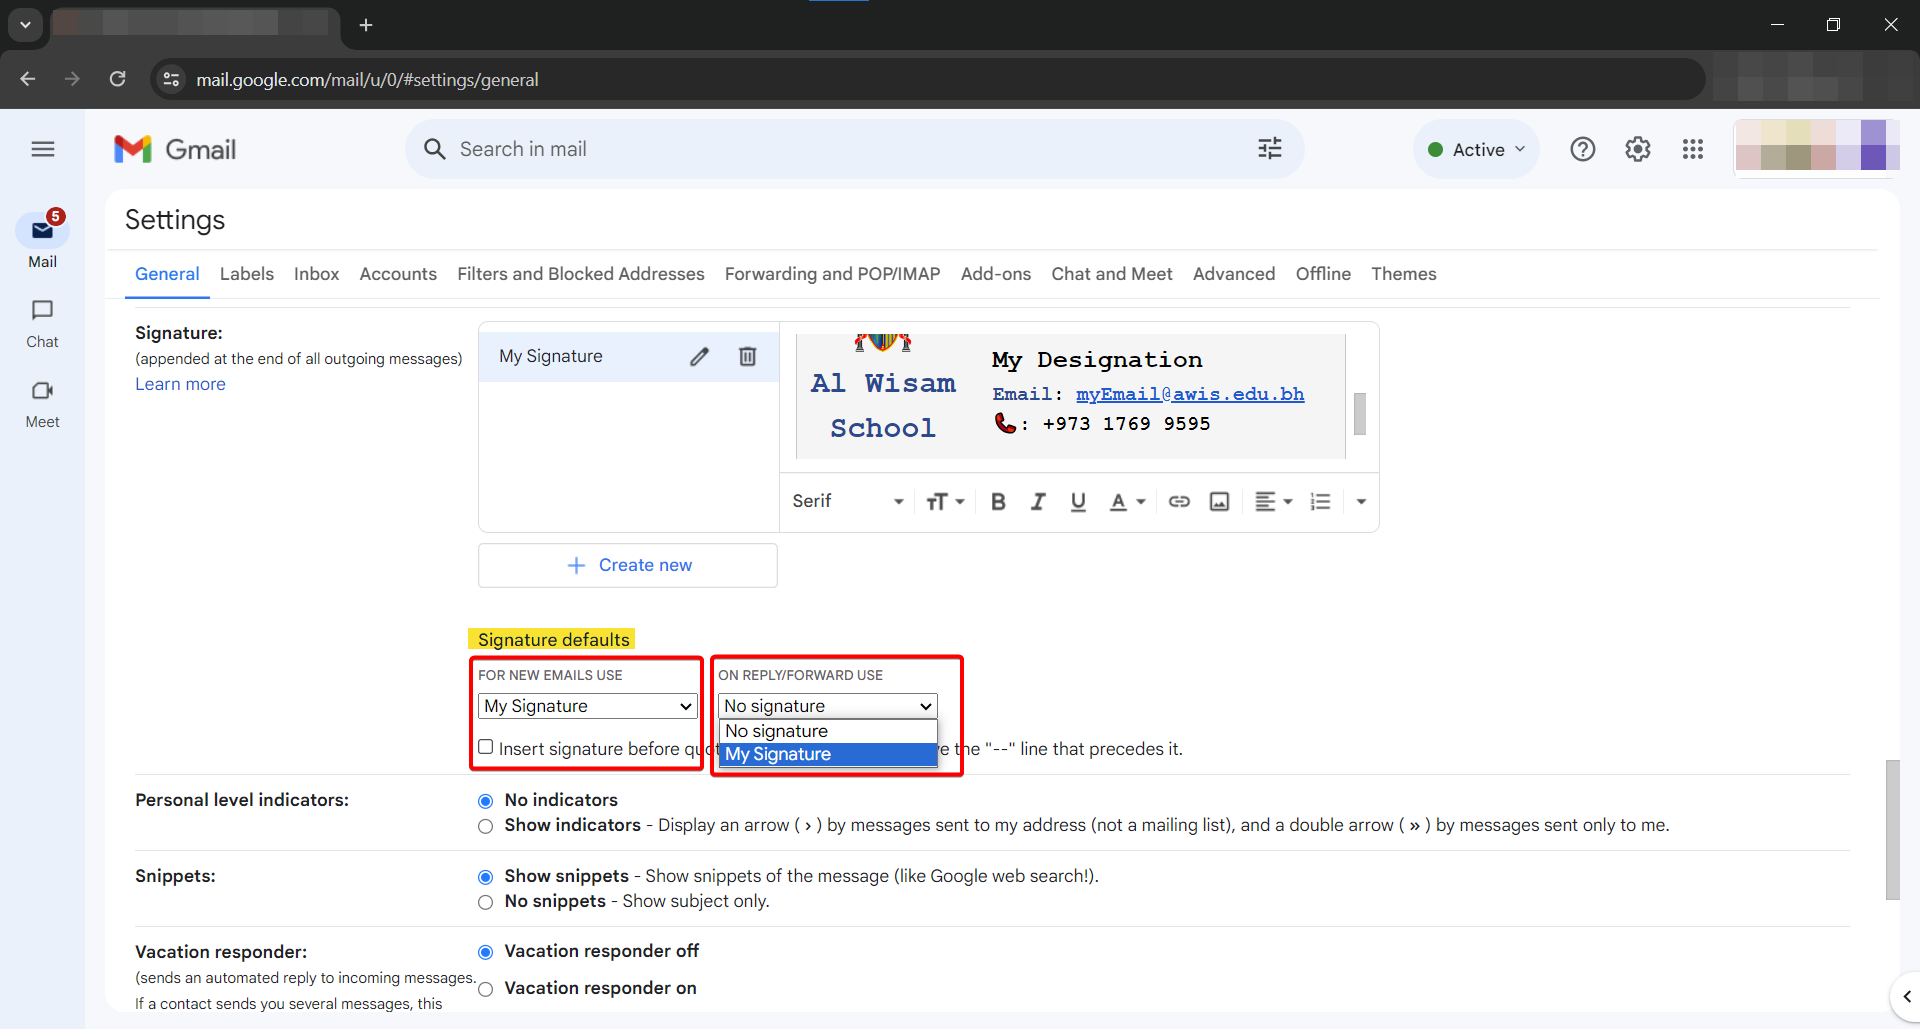Viewport: 1920px width, 1029px height.
Task: Click the pencil icon to edit My Signature
Action: point(699,357)
